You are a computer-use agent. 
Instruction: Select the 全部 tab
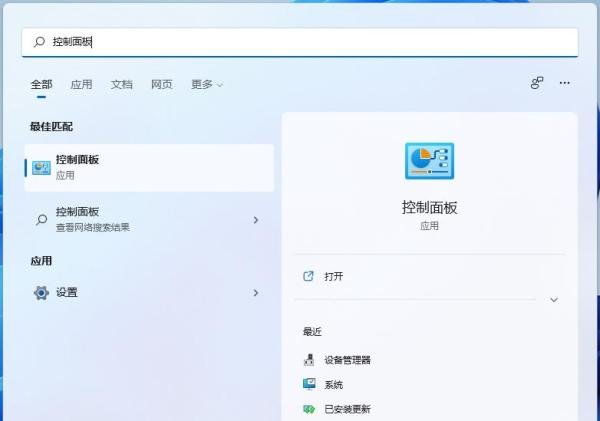point(41,85)
